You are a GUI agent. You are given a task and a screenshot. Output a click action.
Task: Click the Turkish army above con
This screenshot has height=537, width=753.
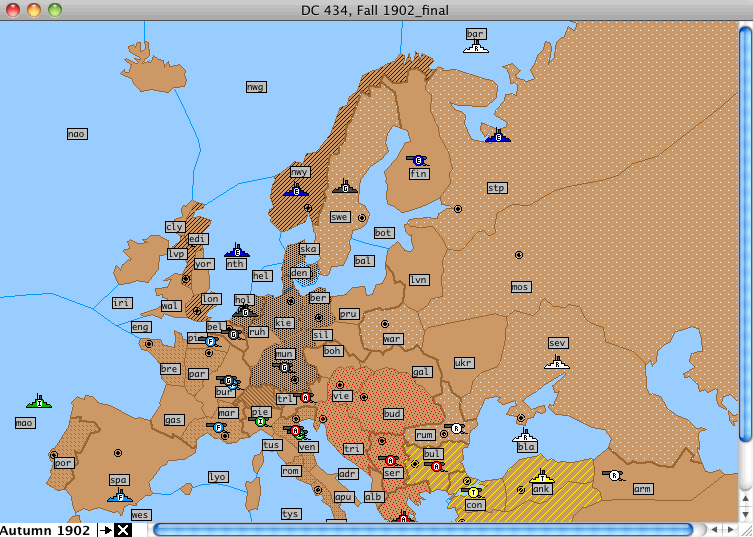[x=473, y=492]
